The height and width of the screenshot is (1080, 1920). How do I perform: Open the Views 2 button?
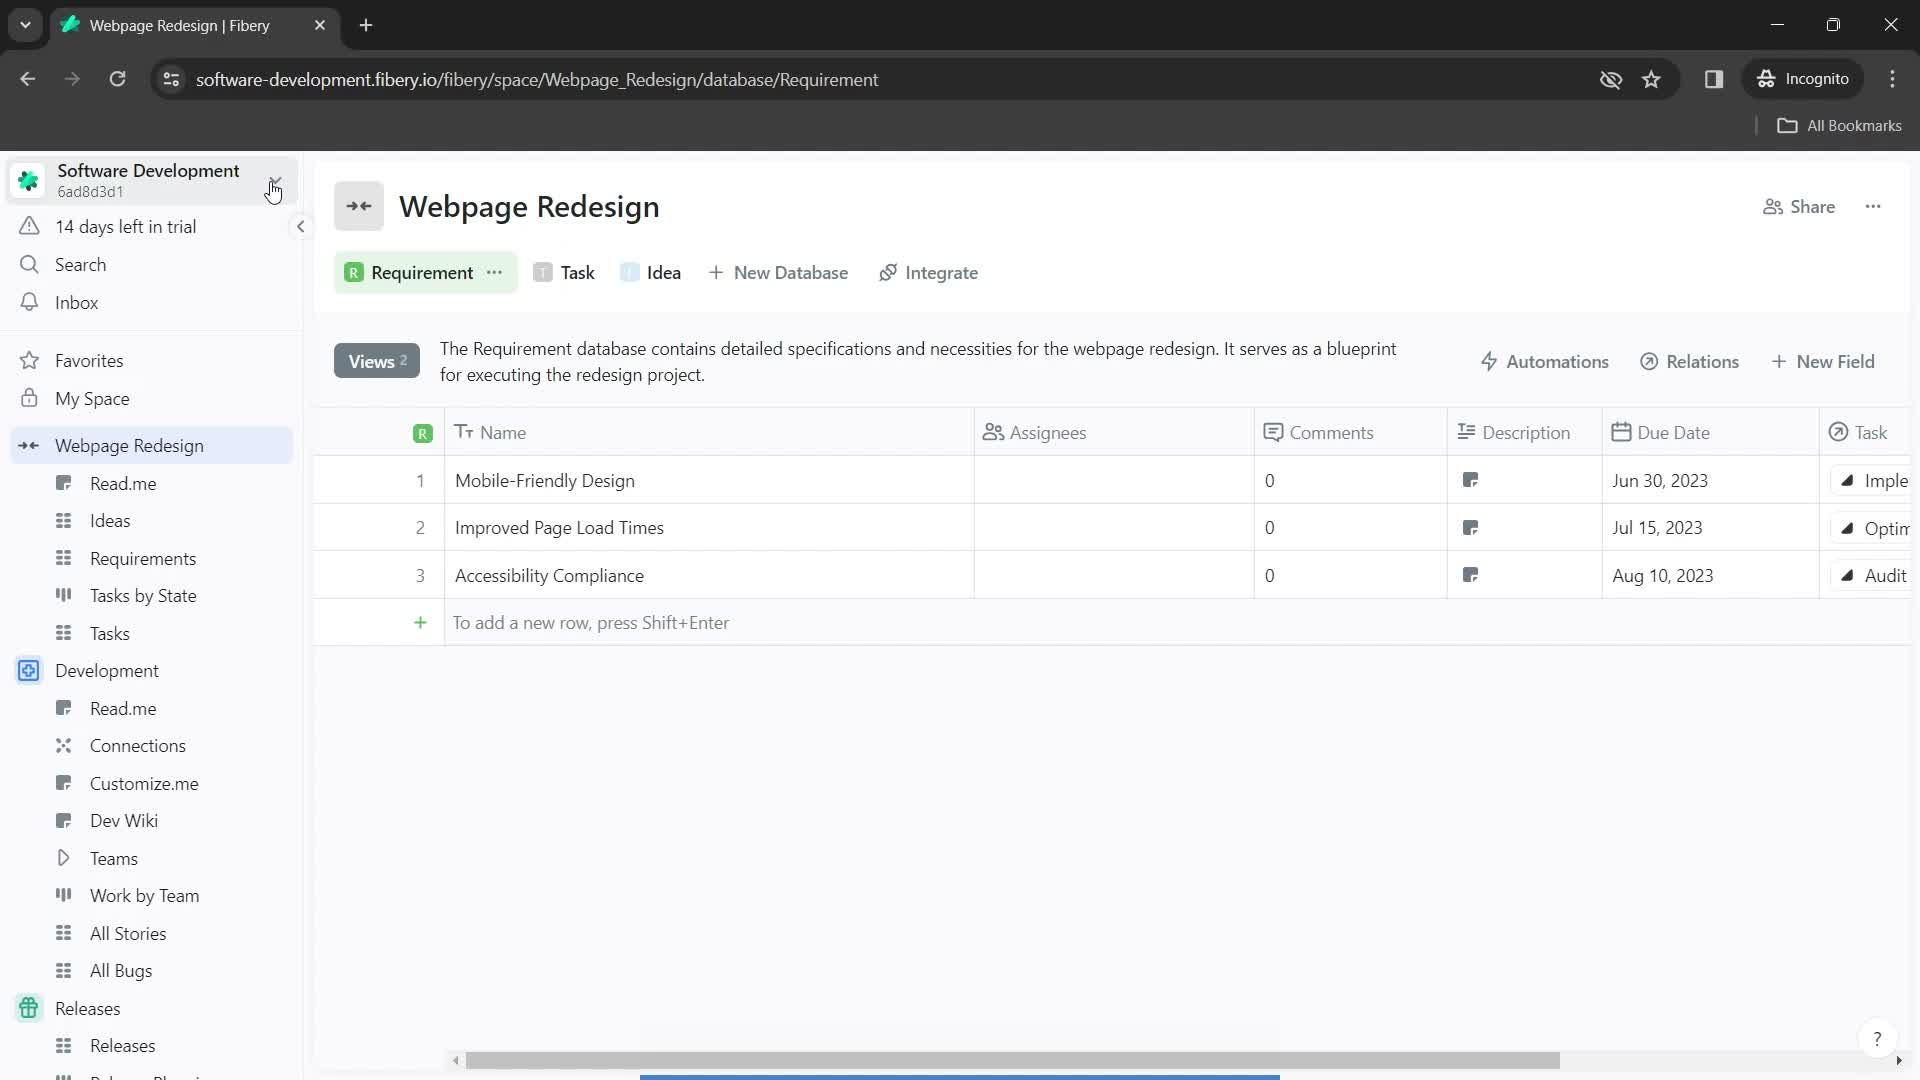coord(377,361)
